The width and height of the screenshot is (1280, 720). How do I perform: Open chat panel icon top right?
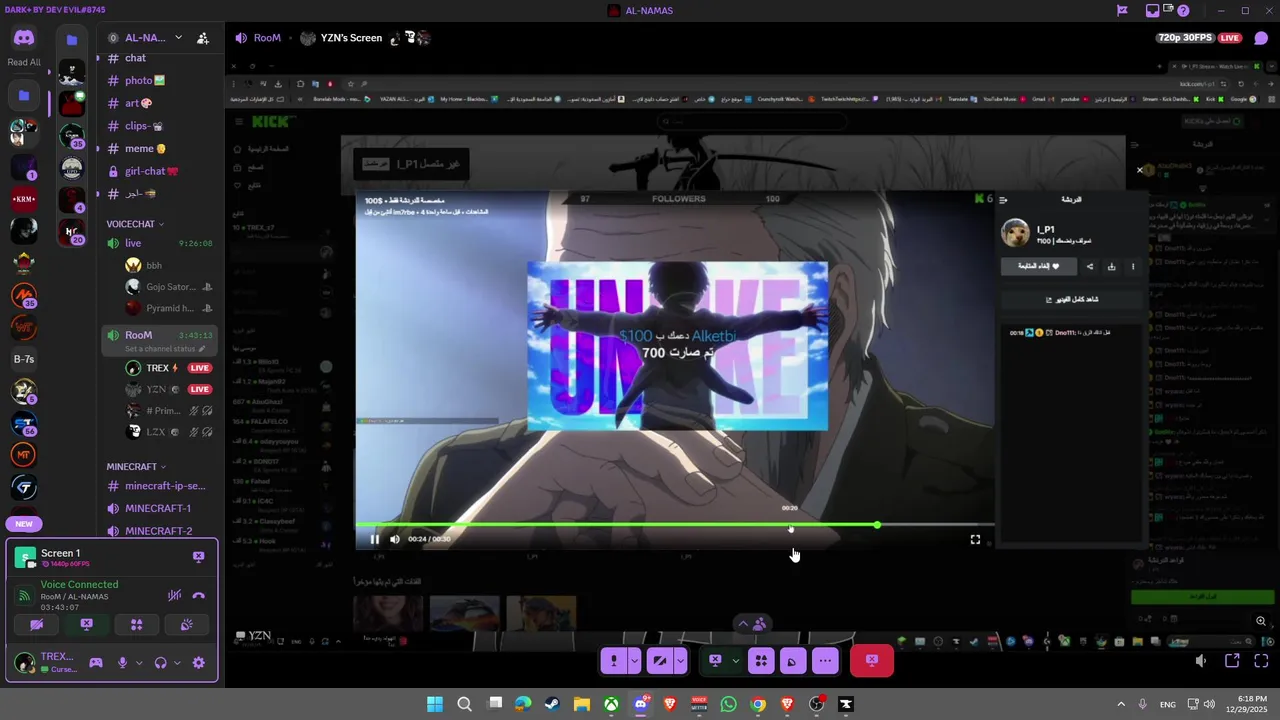pyautogui.click(x=1261, y=38)
